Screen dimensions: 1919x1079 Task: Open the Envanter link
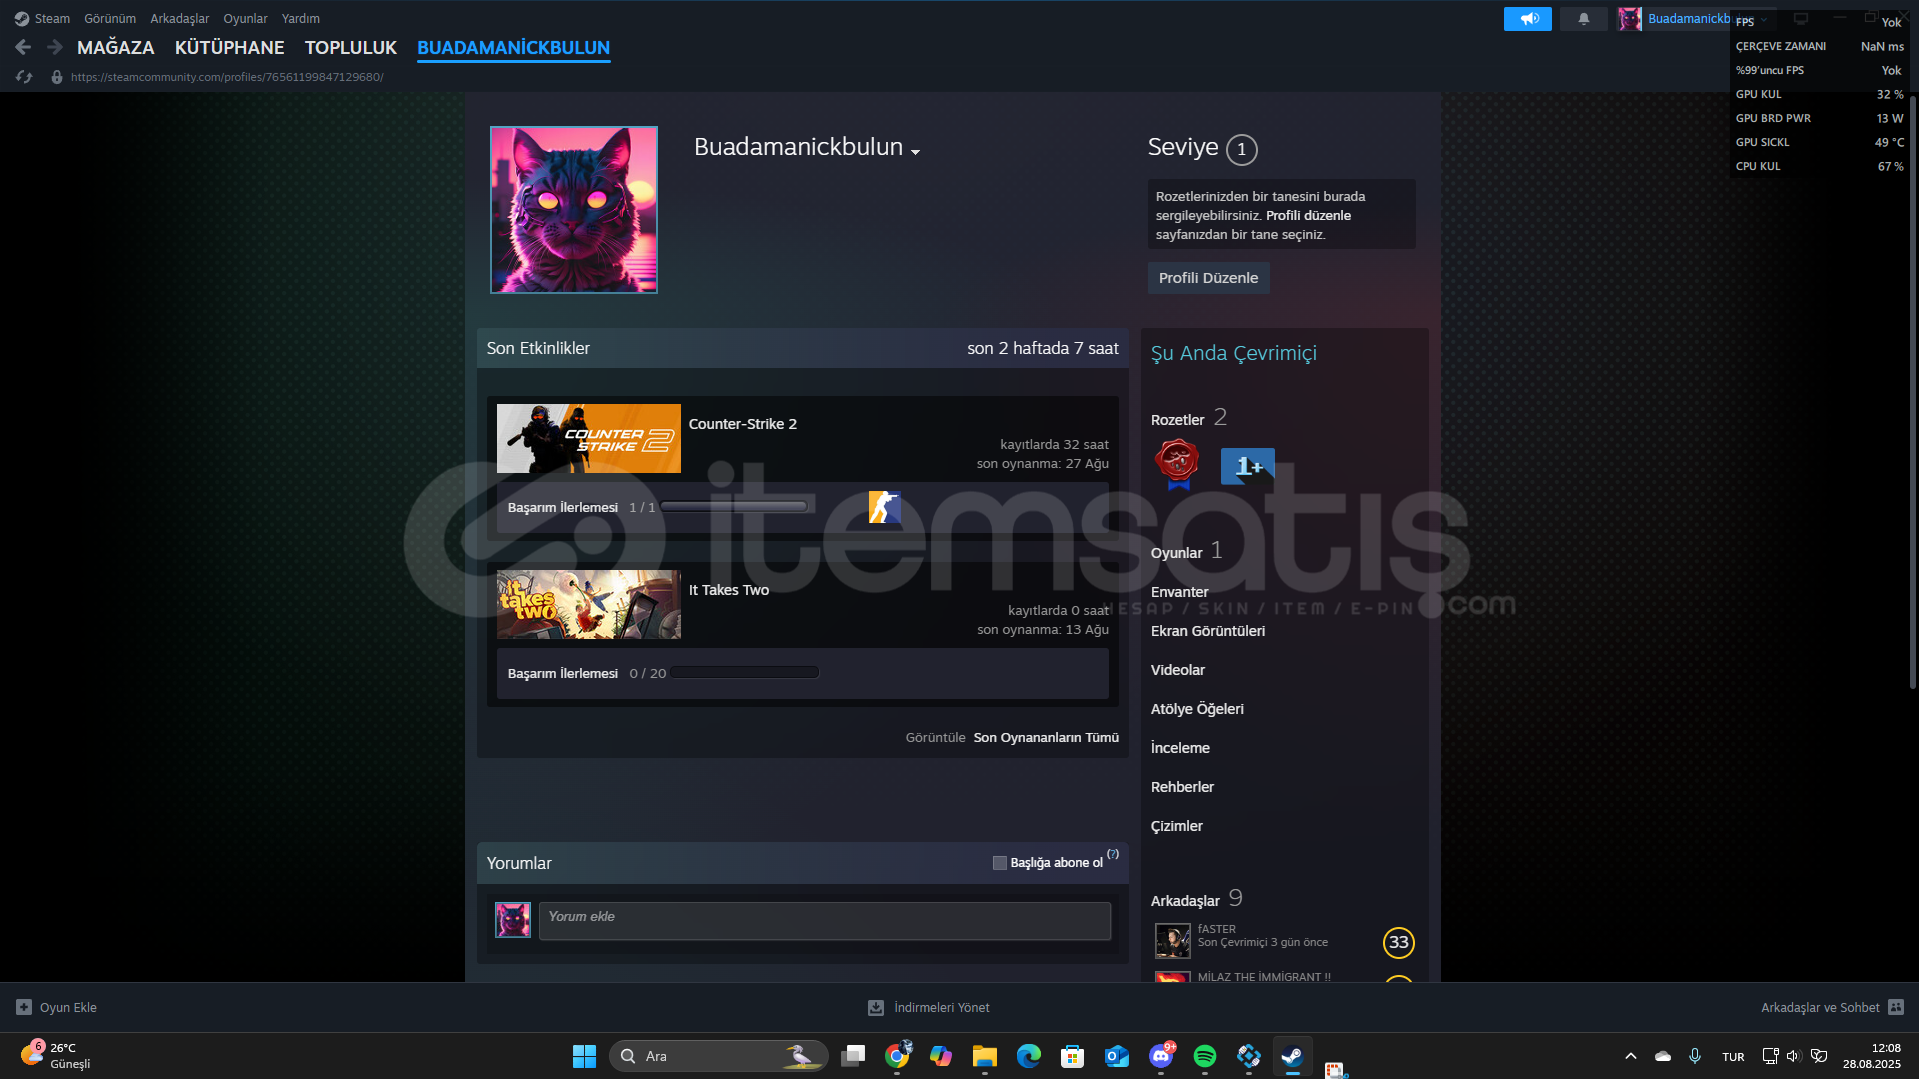click(1180, 592)
